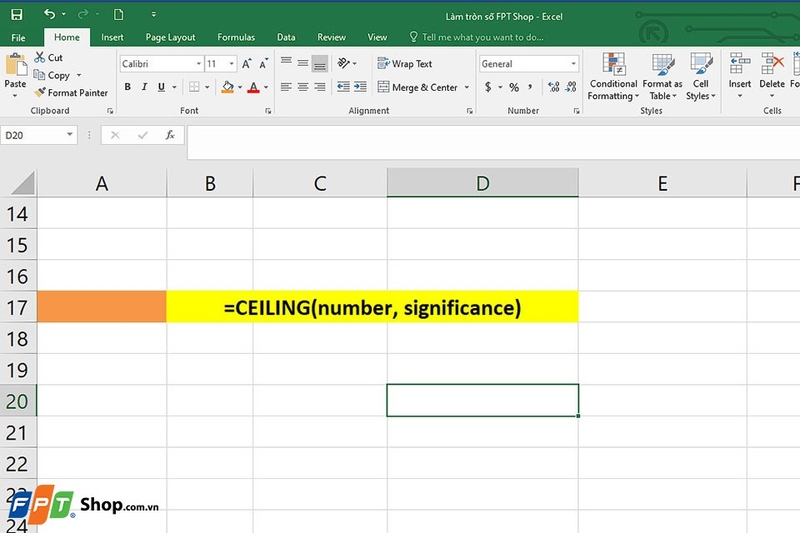Open the View tab
Screen dimensions: 800x533
[377, 37]
